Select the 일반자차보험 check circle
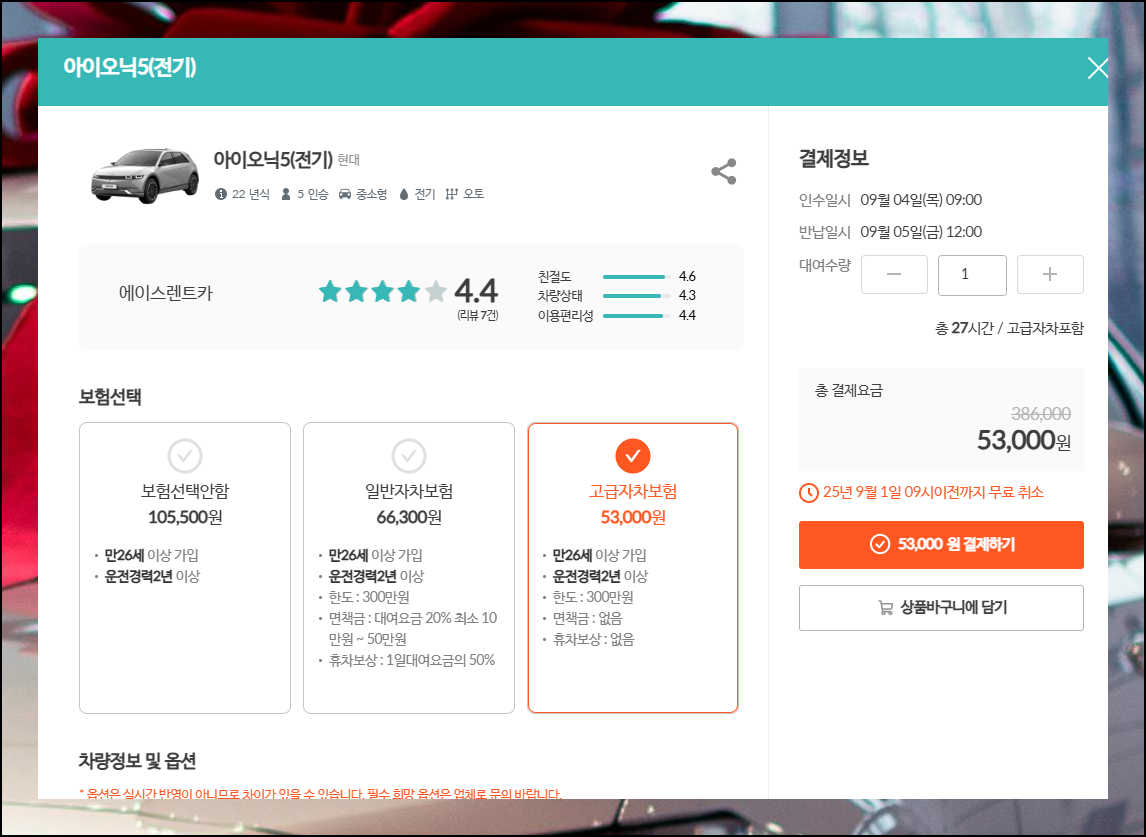The height and width of the screenshot is (837, 1146). point(409,456)
